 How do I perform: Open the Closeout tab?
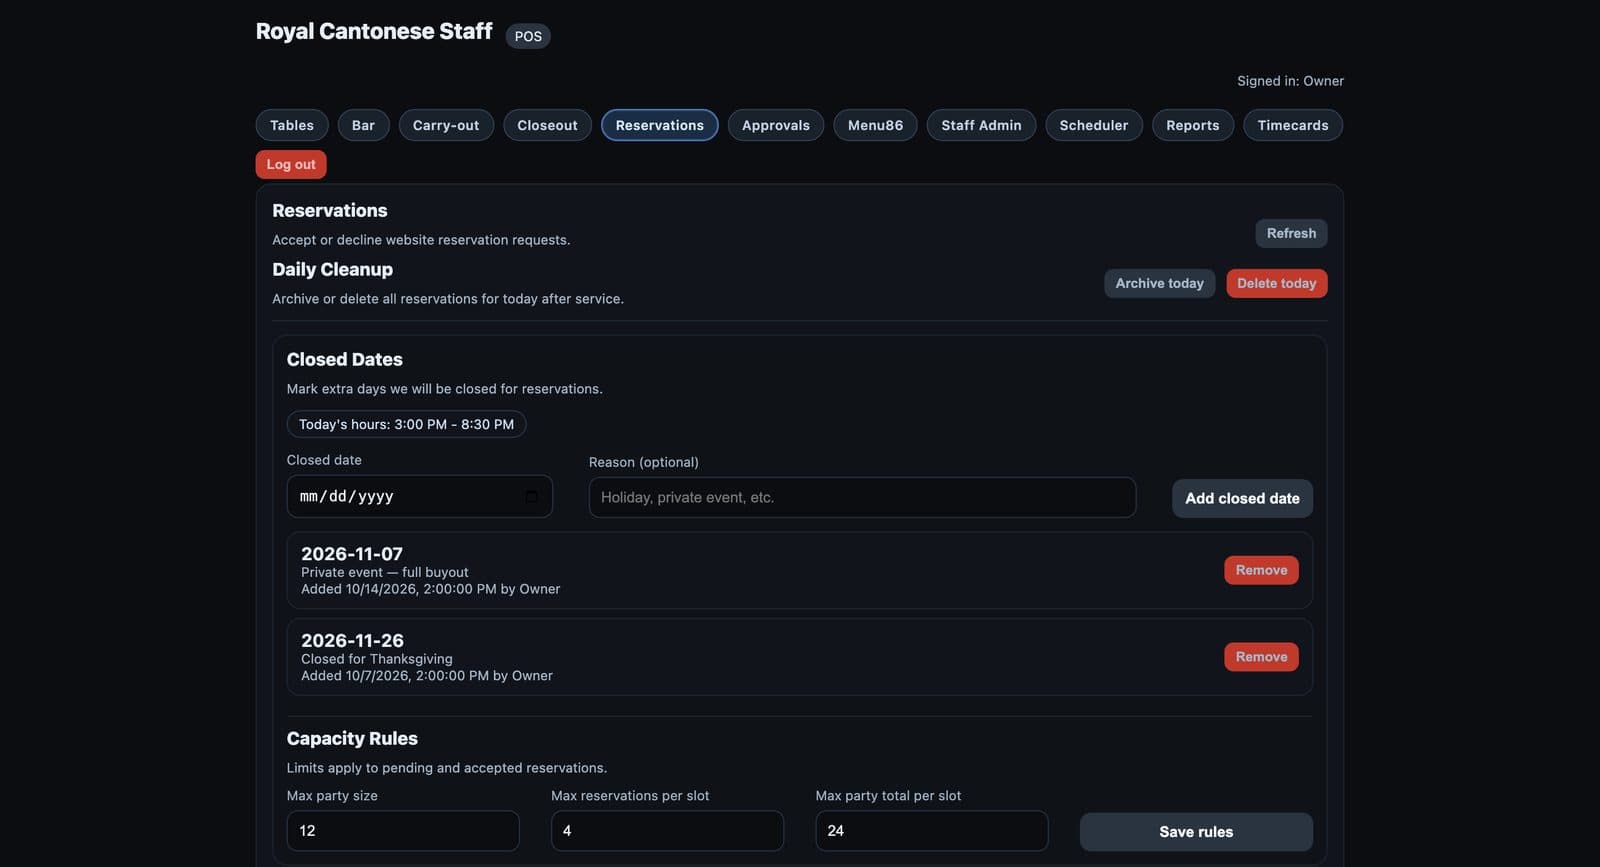pyautogui.click(x=547, y=125)
